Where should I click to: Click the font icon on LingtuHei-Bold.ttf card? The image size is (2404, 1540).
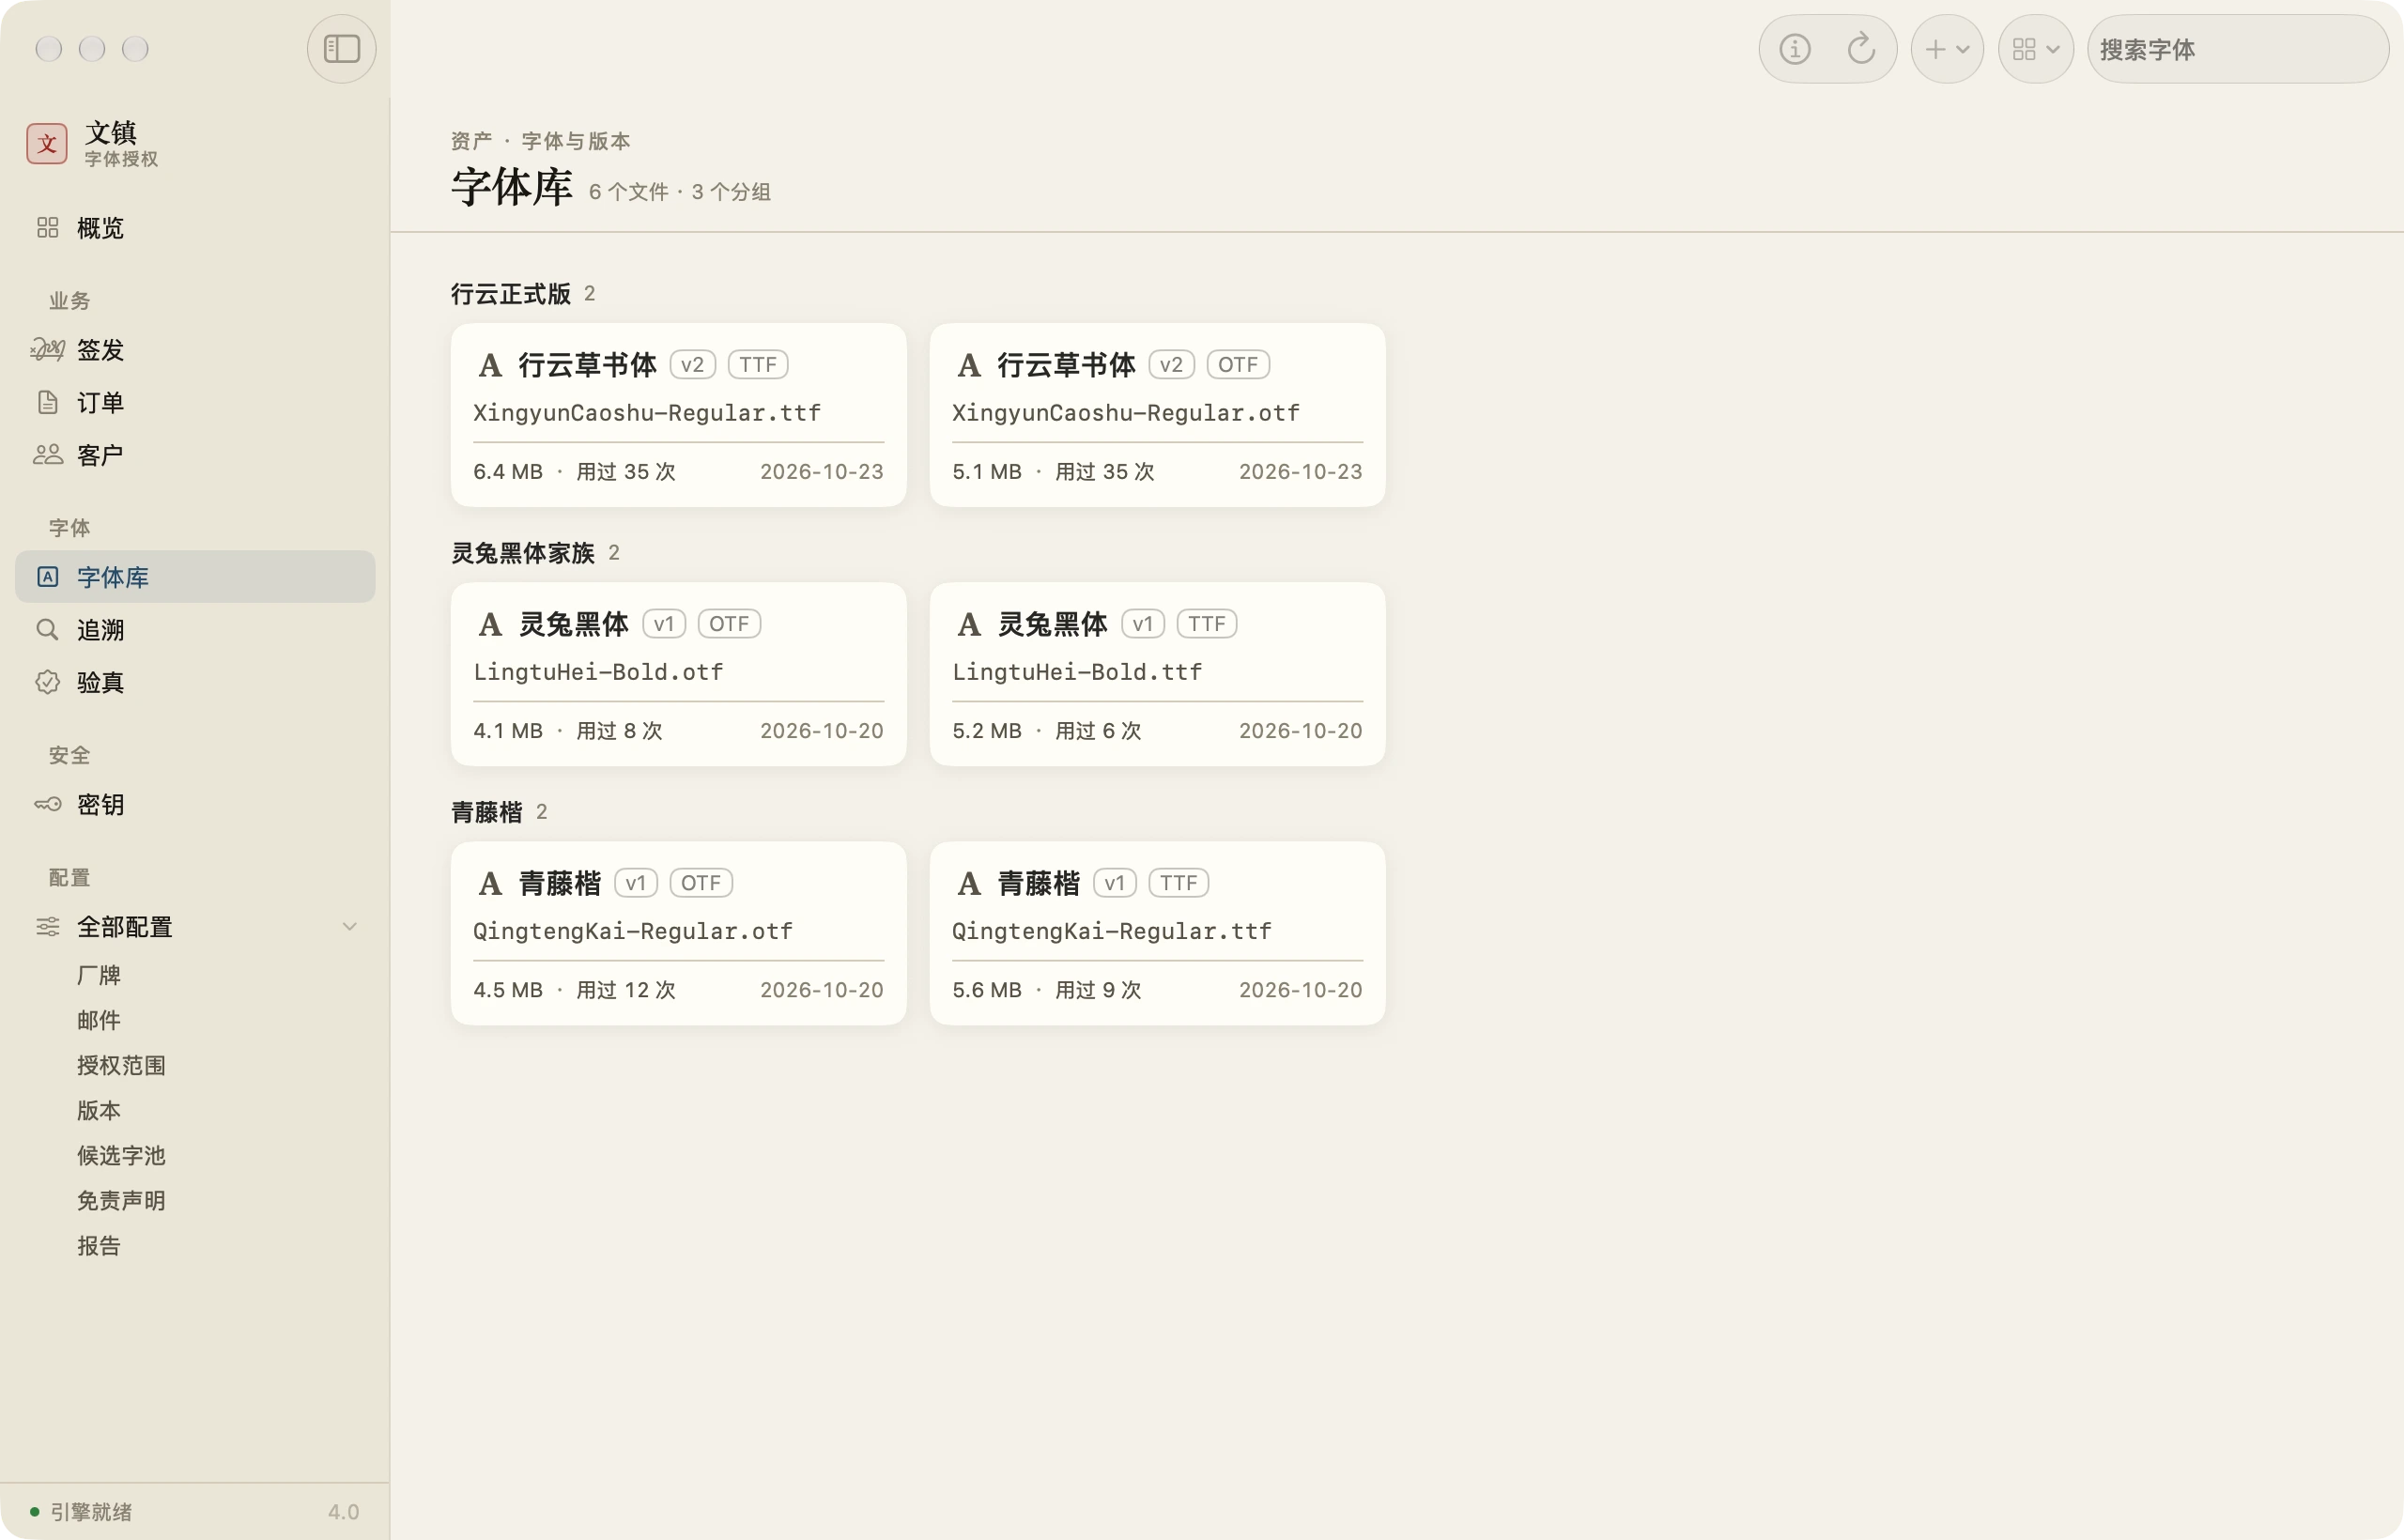click(969, 624)
